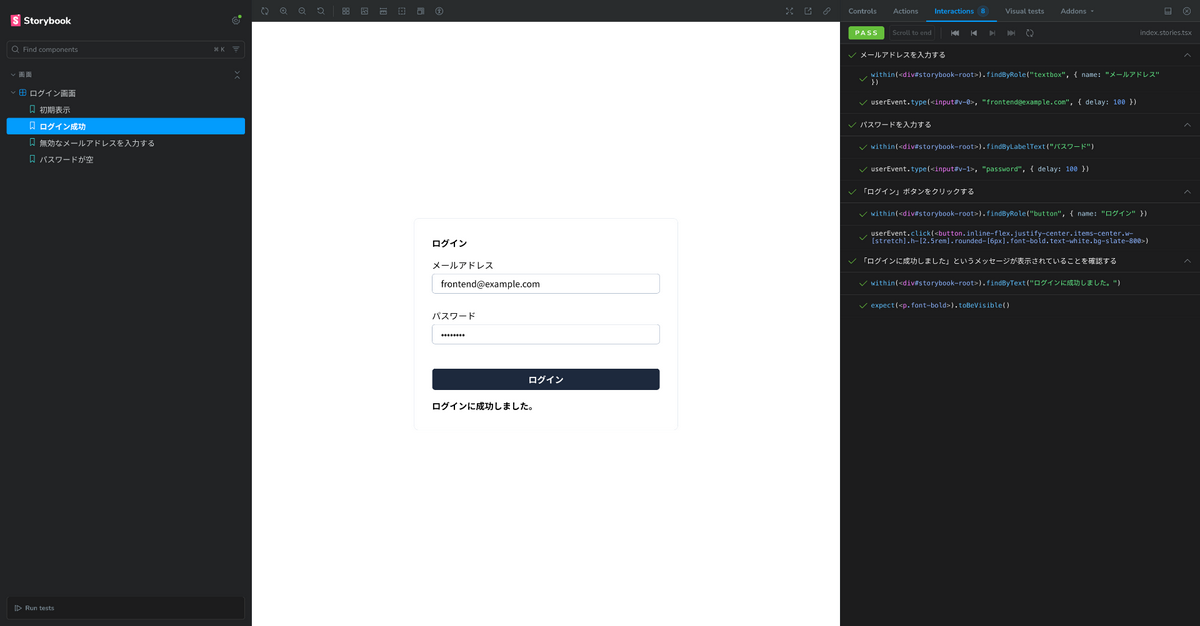Switch to the Controls tab
1200x626 pixels.
click(x=862, y=11)
